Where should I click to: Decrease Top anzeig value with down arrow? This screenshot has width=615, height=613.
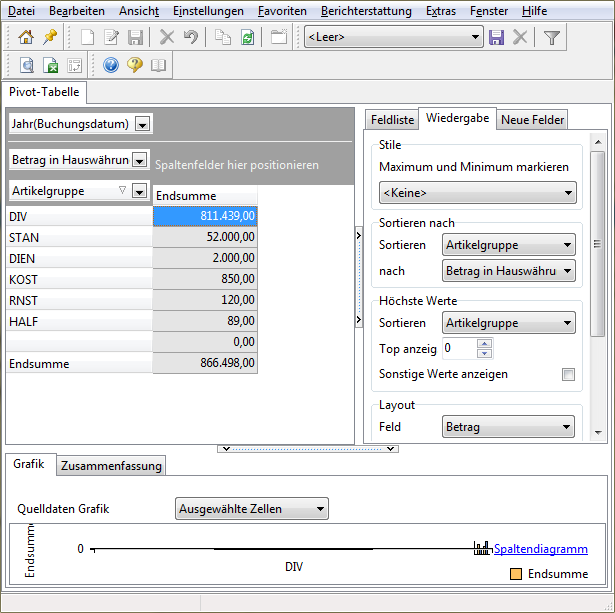click(x=484, y=353)
